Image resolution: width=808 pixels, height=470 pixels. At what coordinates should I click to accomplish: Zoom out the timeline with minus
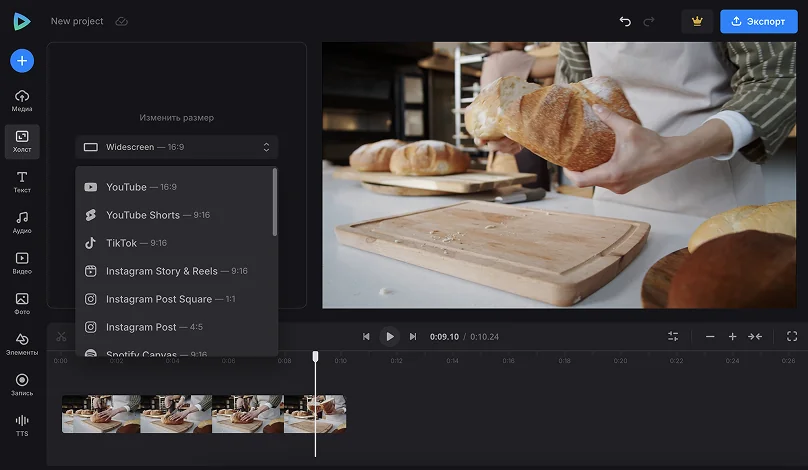[x=710, y=337]
